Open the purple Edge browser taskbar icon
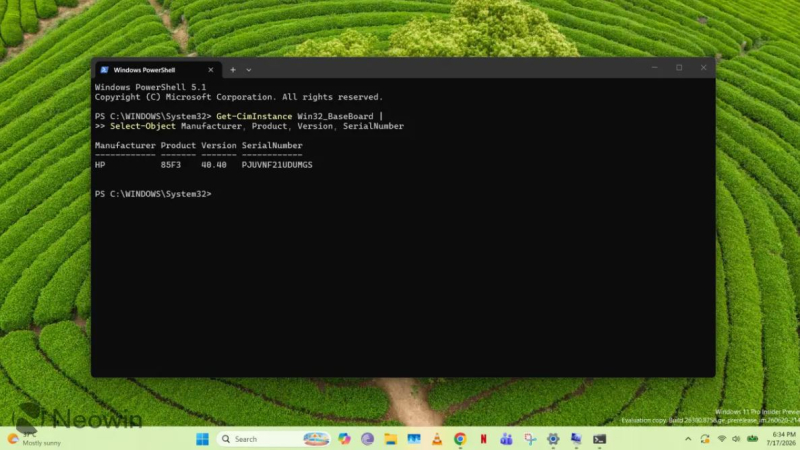 click(367, 439)
